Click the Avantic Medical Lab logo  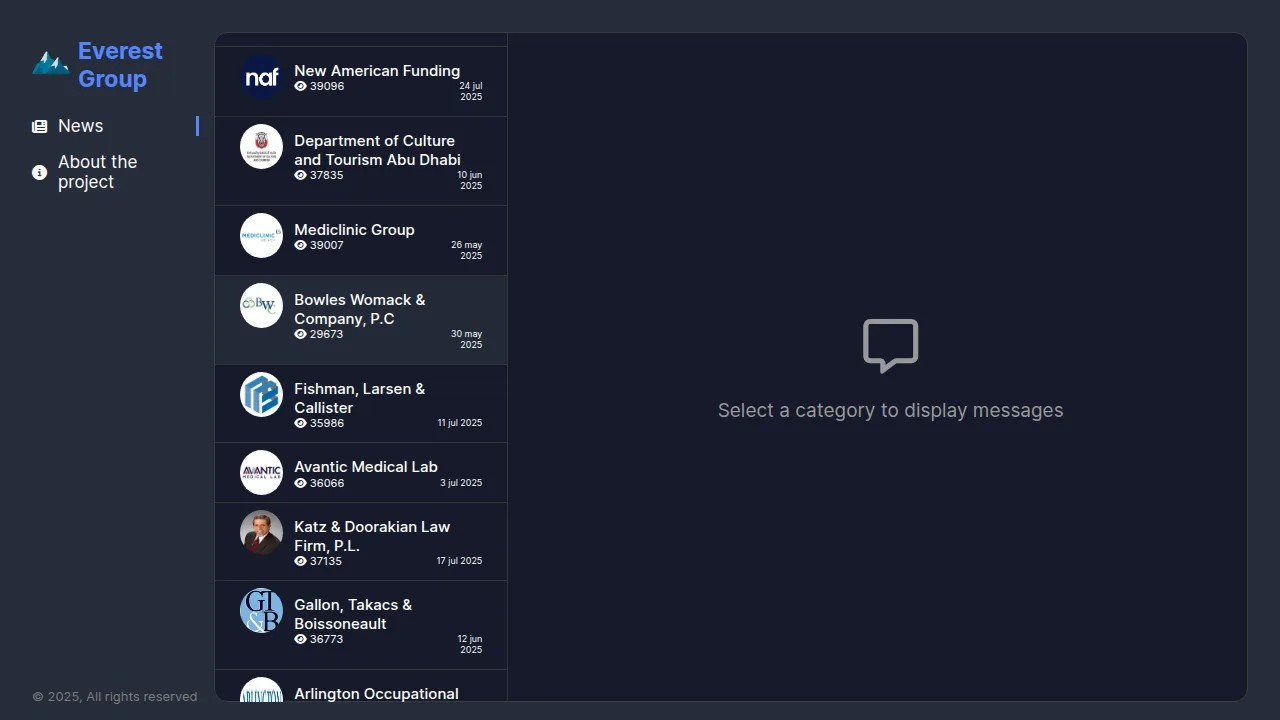click(261, 473)
